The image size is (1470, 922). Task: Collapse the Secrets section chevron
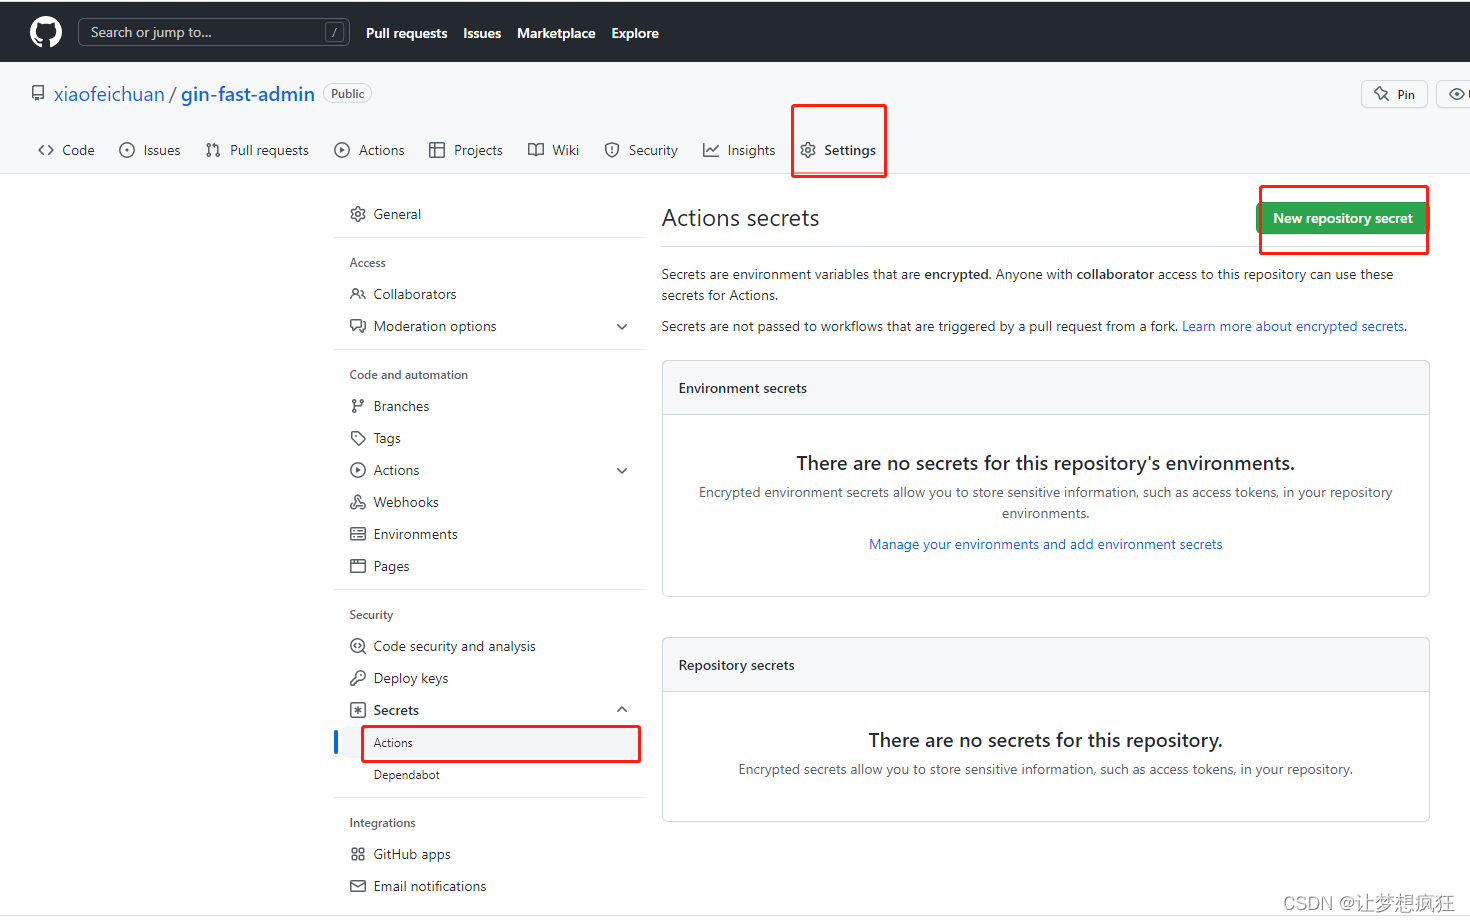coord(622,710)
